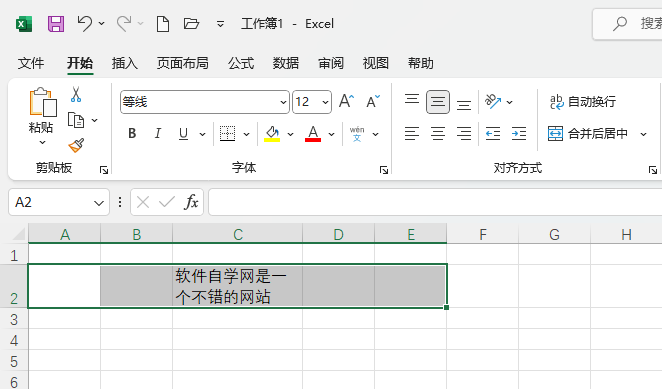The image size is (662, 389).
Task: Toggle italic formatting
Action: [158, 134]
